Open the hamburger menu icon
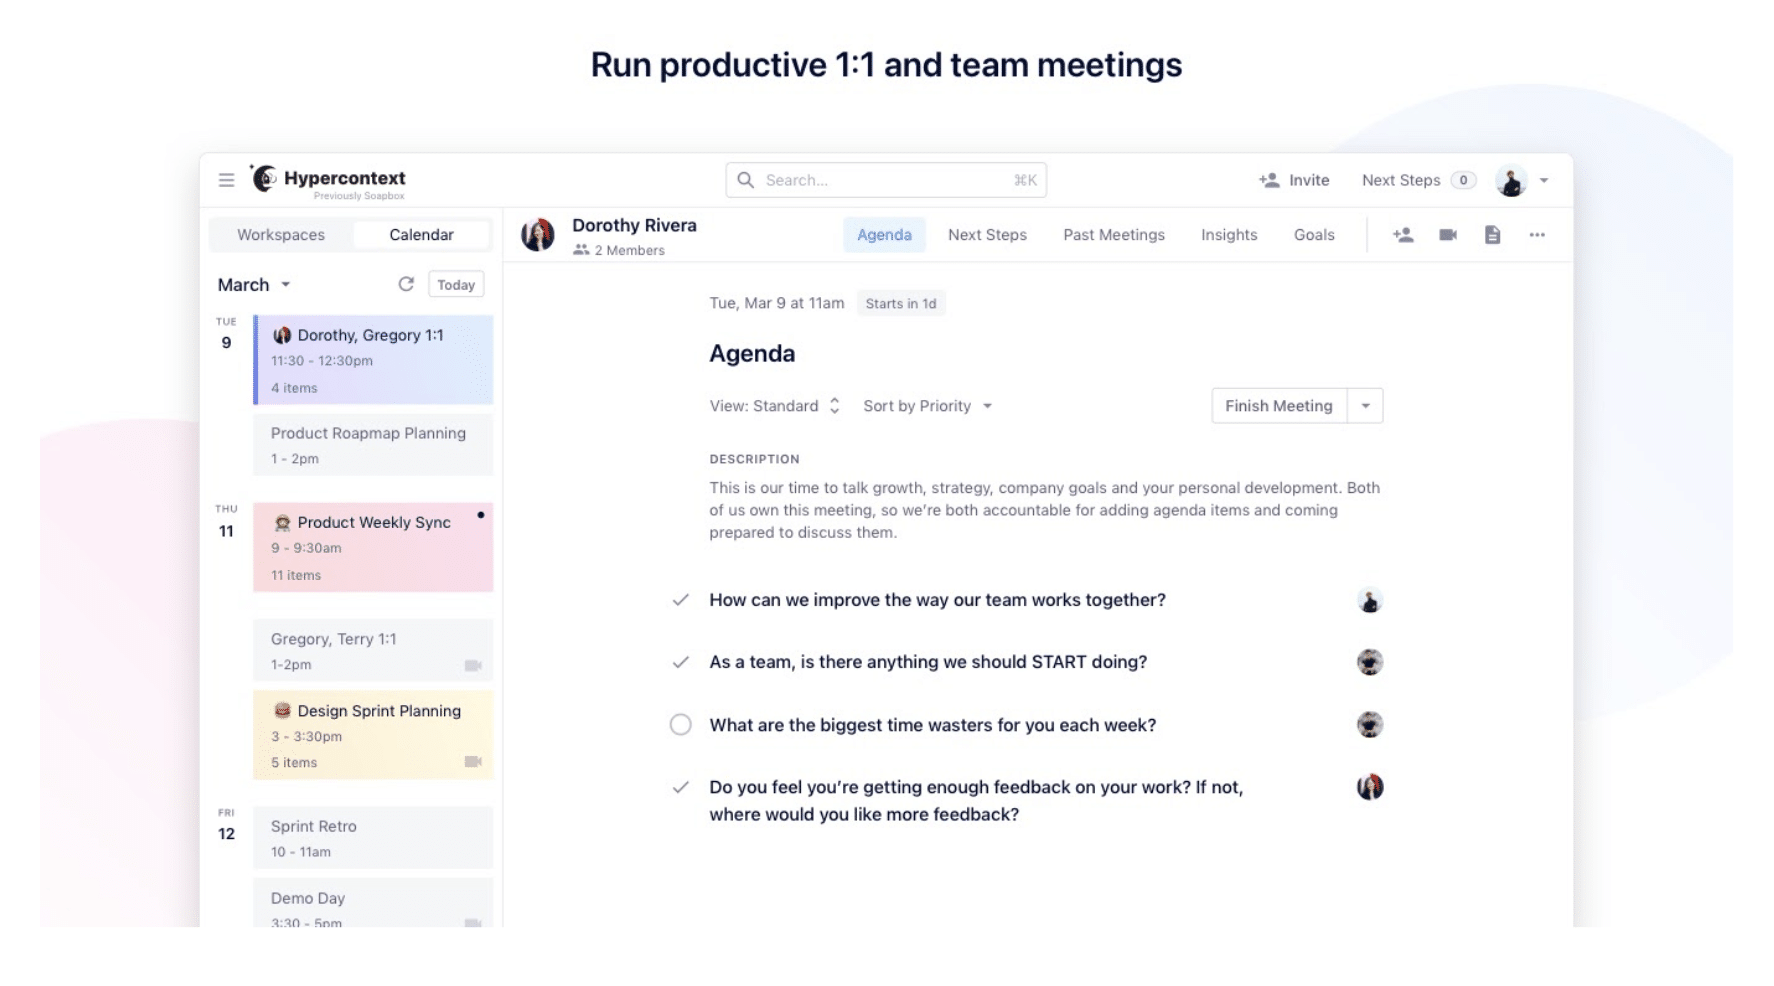This screenshot has width=1774, height=986. click(226, 180)
